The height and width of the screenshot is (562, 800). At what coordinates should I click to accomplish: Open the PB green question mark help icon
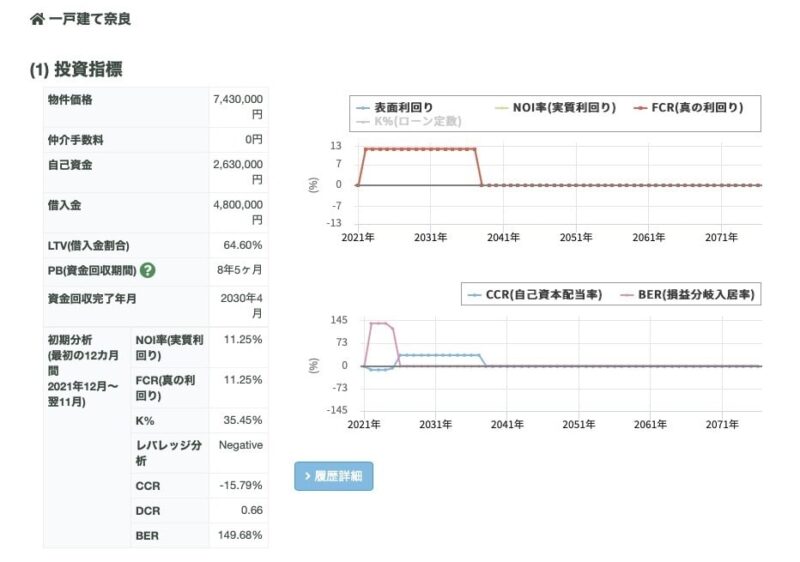147,270
